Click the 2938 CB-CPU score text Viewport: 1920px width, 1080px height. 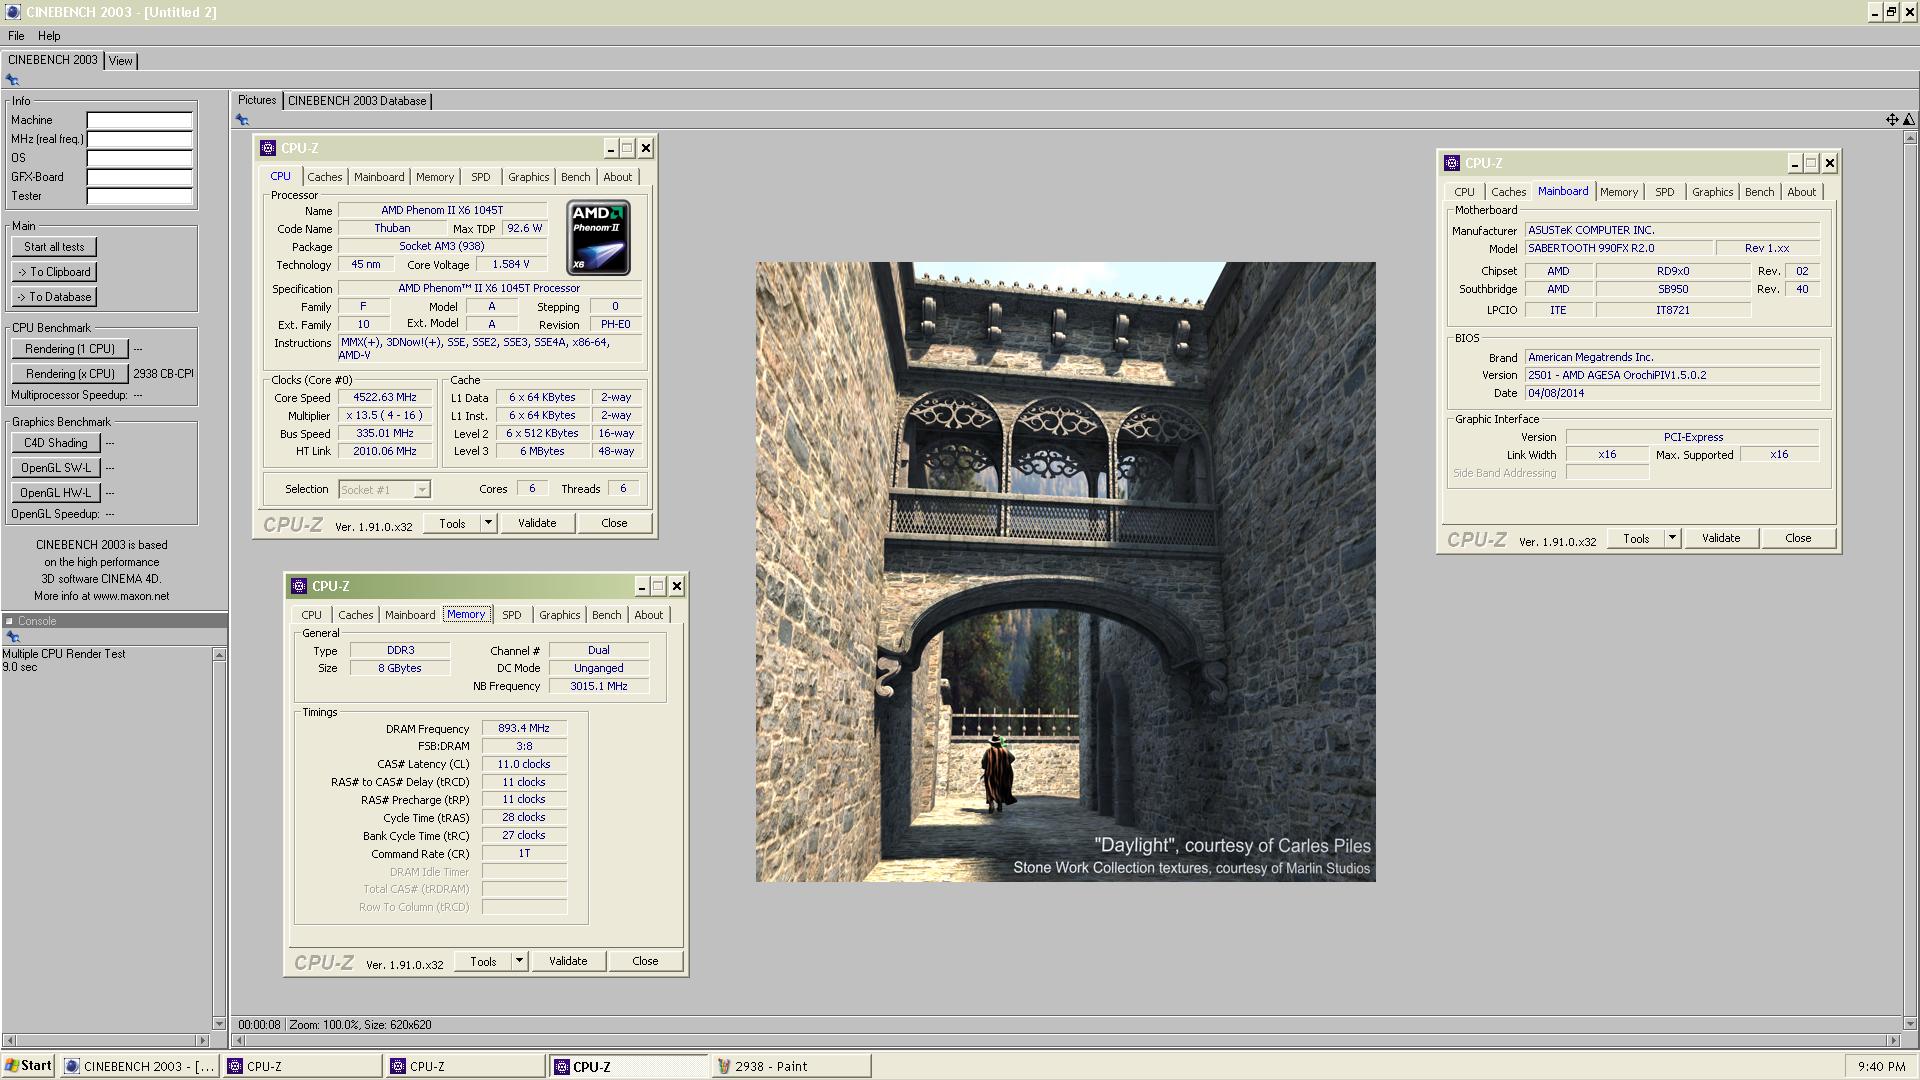(x=163, y=374)
